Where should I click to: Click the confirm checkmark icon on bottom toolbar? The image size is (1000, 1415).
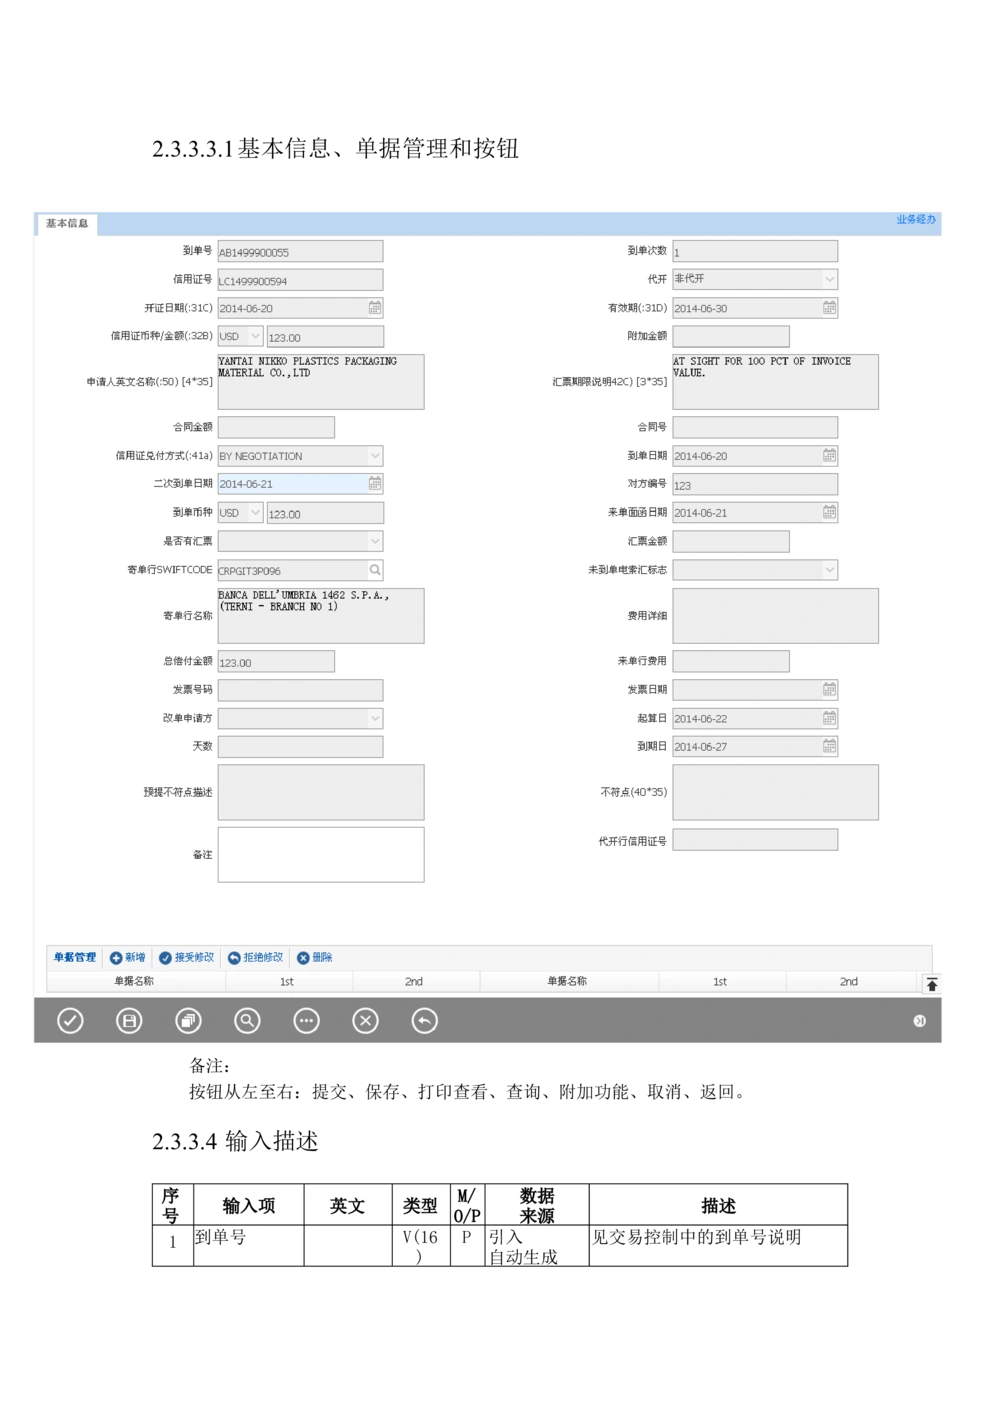pos(69,1021)
